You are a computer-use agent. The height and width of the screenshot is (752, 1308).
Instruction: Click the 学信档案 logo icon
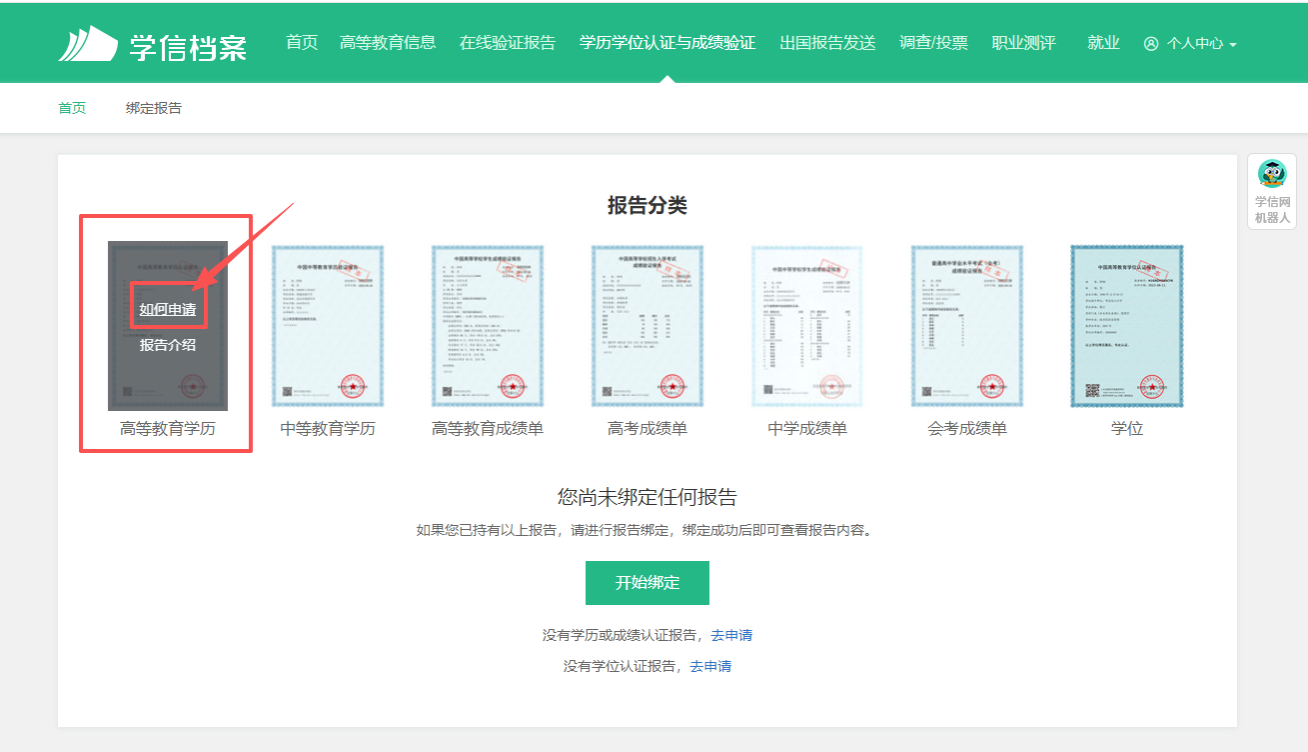[88, 44]
